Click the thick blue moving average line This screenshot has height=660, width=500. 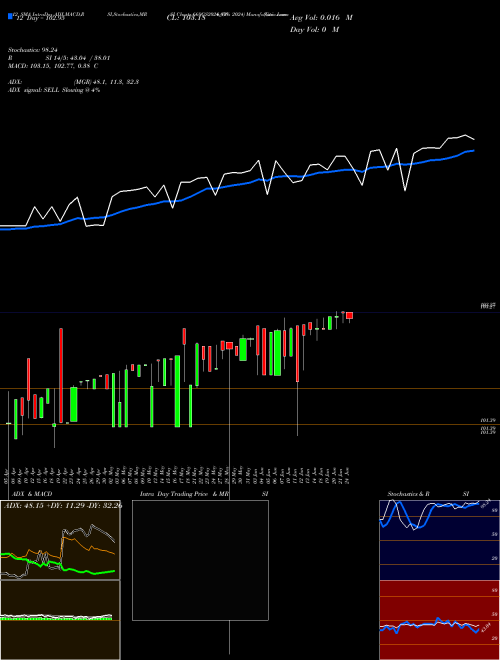pyautogui.click(x=236, y=184)
